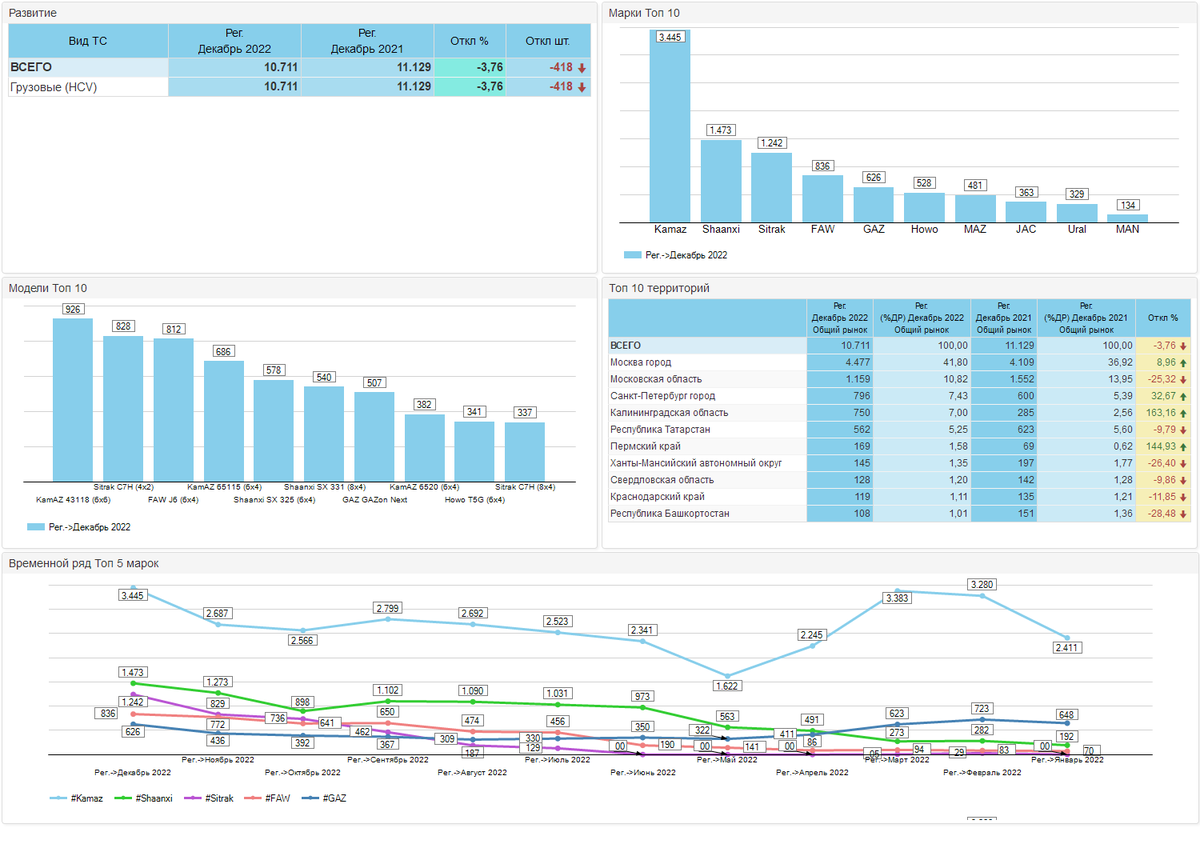Click green up arrow for Москва город
The image size is (1200, 848).
coord(1185,363)
